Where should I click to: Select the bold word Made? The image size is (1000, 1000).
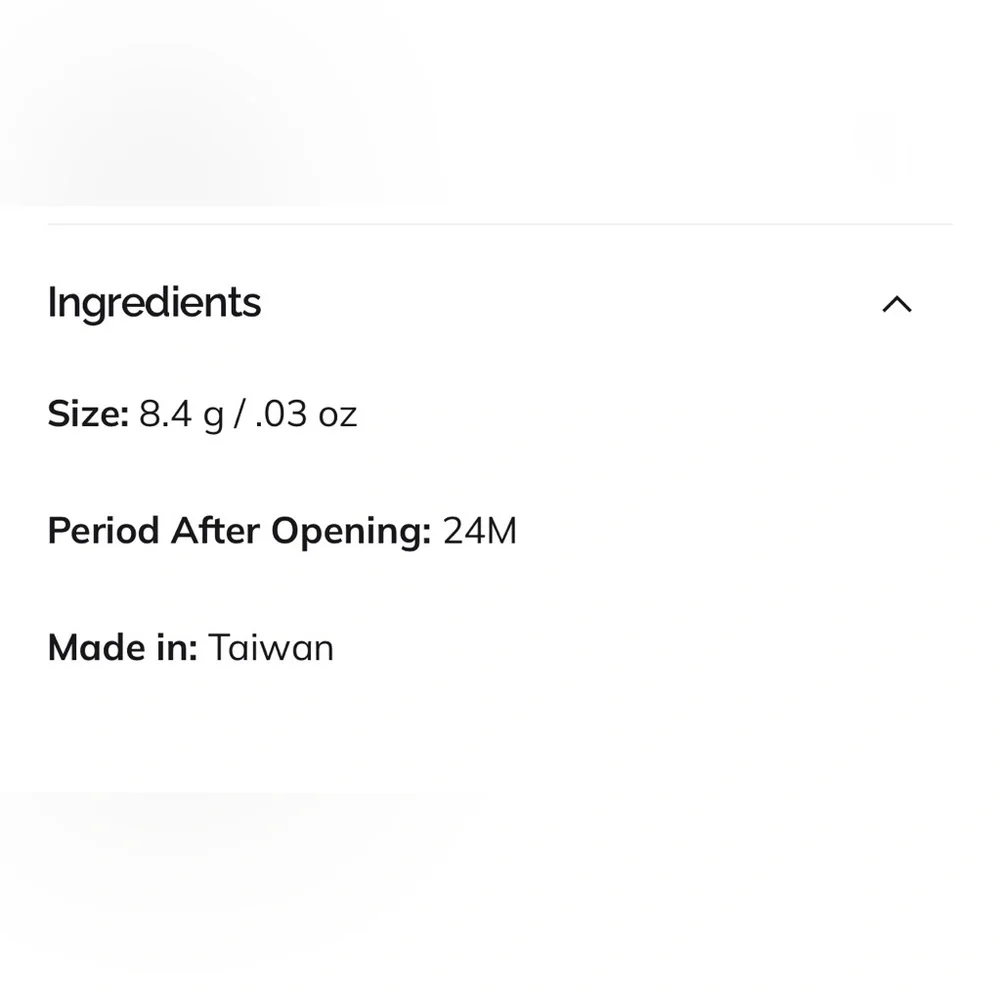[96, 648]
